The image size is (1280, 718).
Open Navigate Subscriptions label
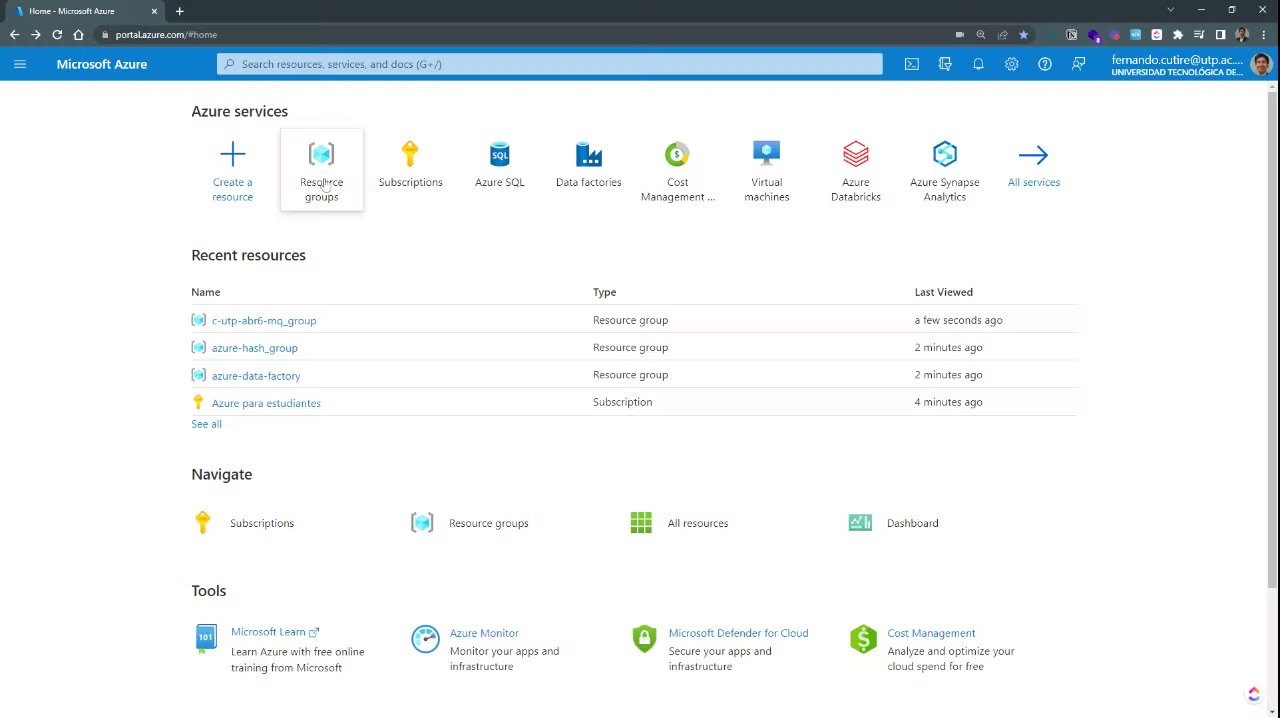pyautogui.click(x=262, y=523)
